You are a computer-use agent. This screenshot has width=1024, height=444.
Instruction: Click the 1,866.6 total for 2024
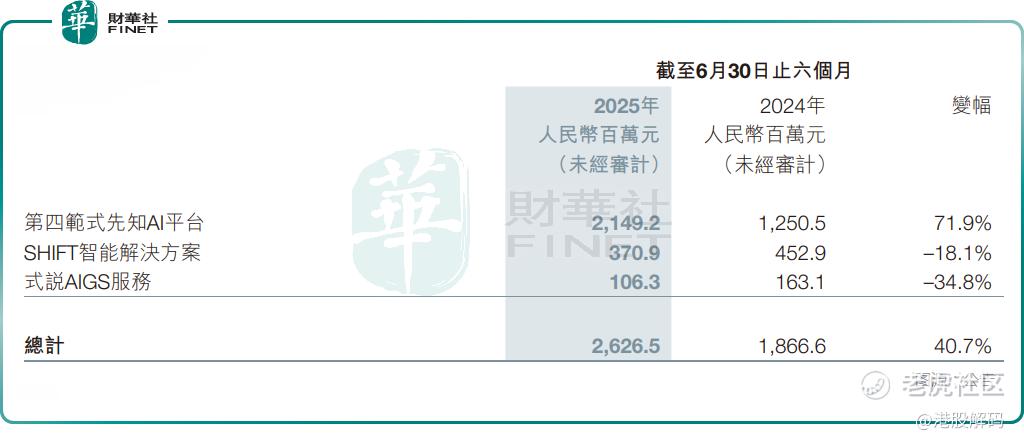point(792,346)
